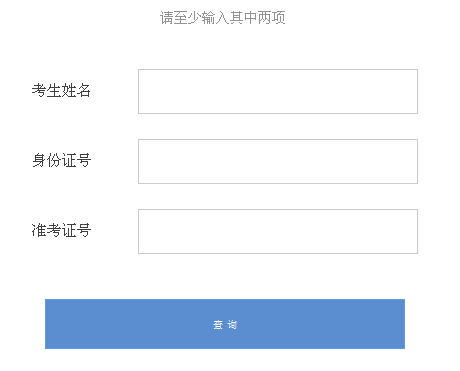Viewport: 460px width, 371px height.
Task: Activate the last empty text field
Action: pos(278,231)
